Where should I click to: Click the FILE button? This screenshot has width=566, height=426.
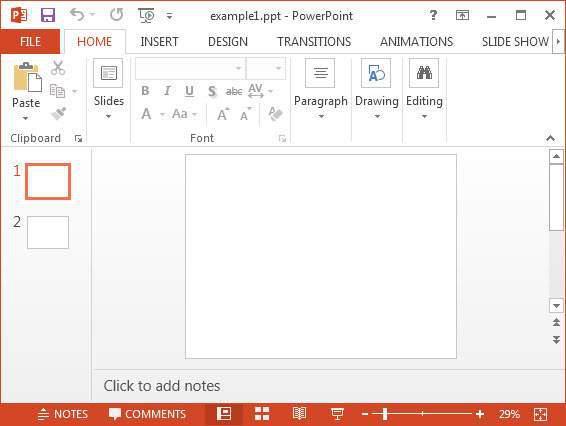30,42
